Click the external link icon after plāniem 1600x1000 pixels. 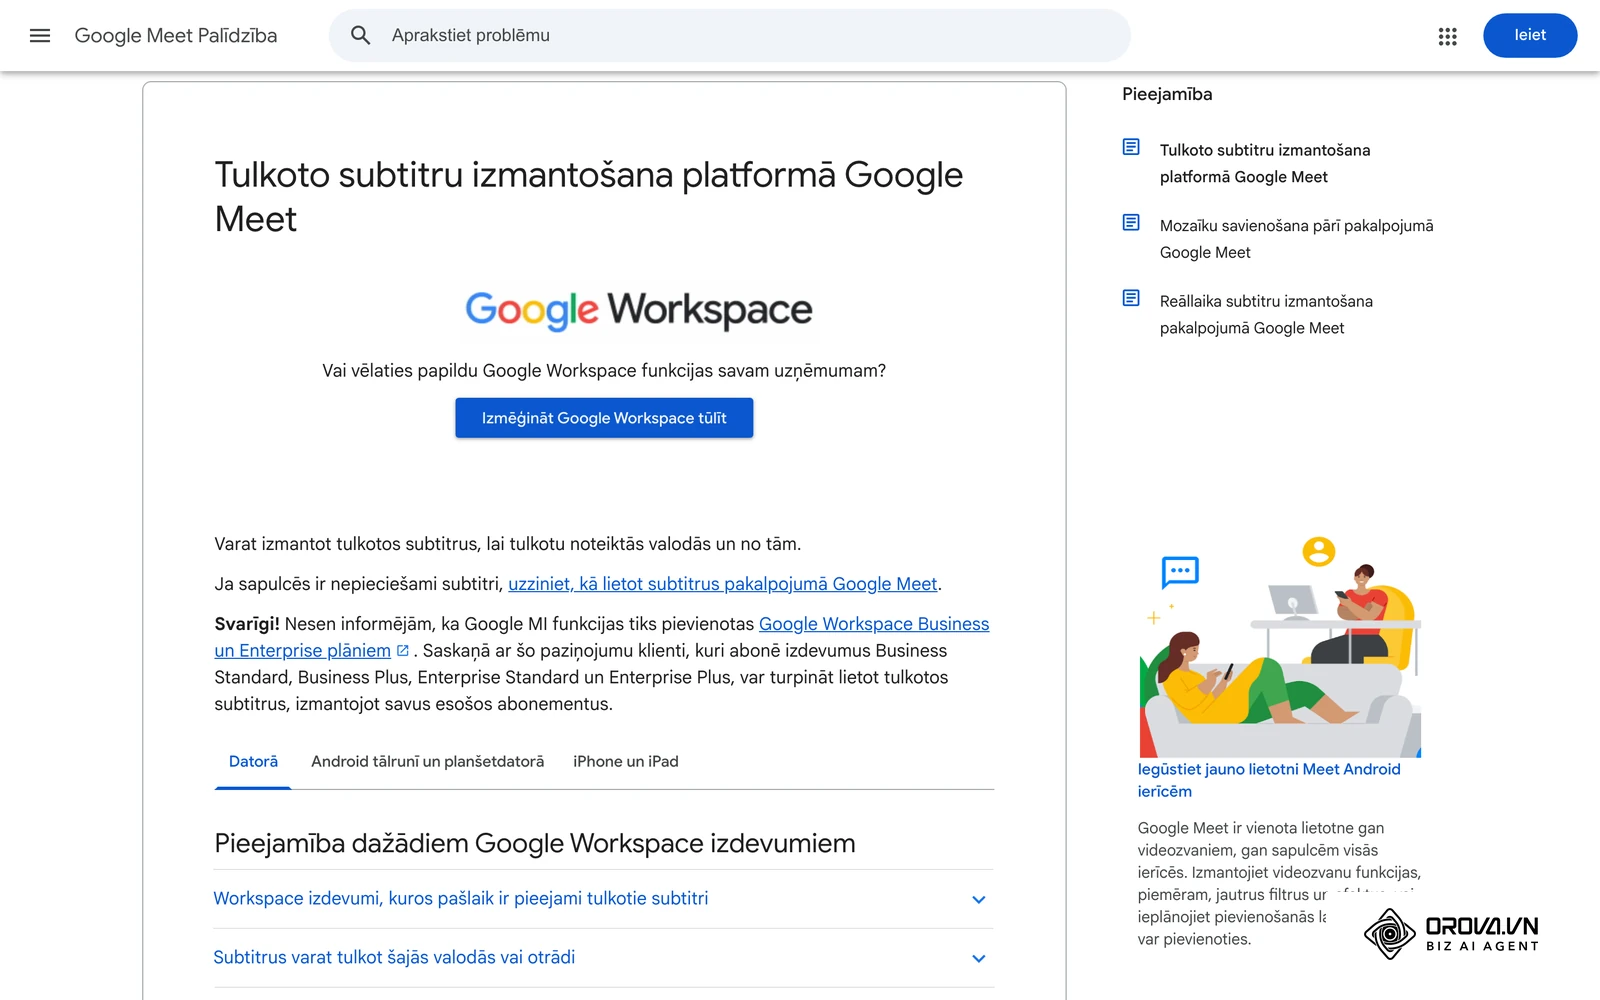tap(402, 651)
